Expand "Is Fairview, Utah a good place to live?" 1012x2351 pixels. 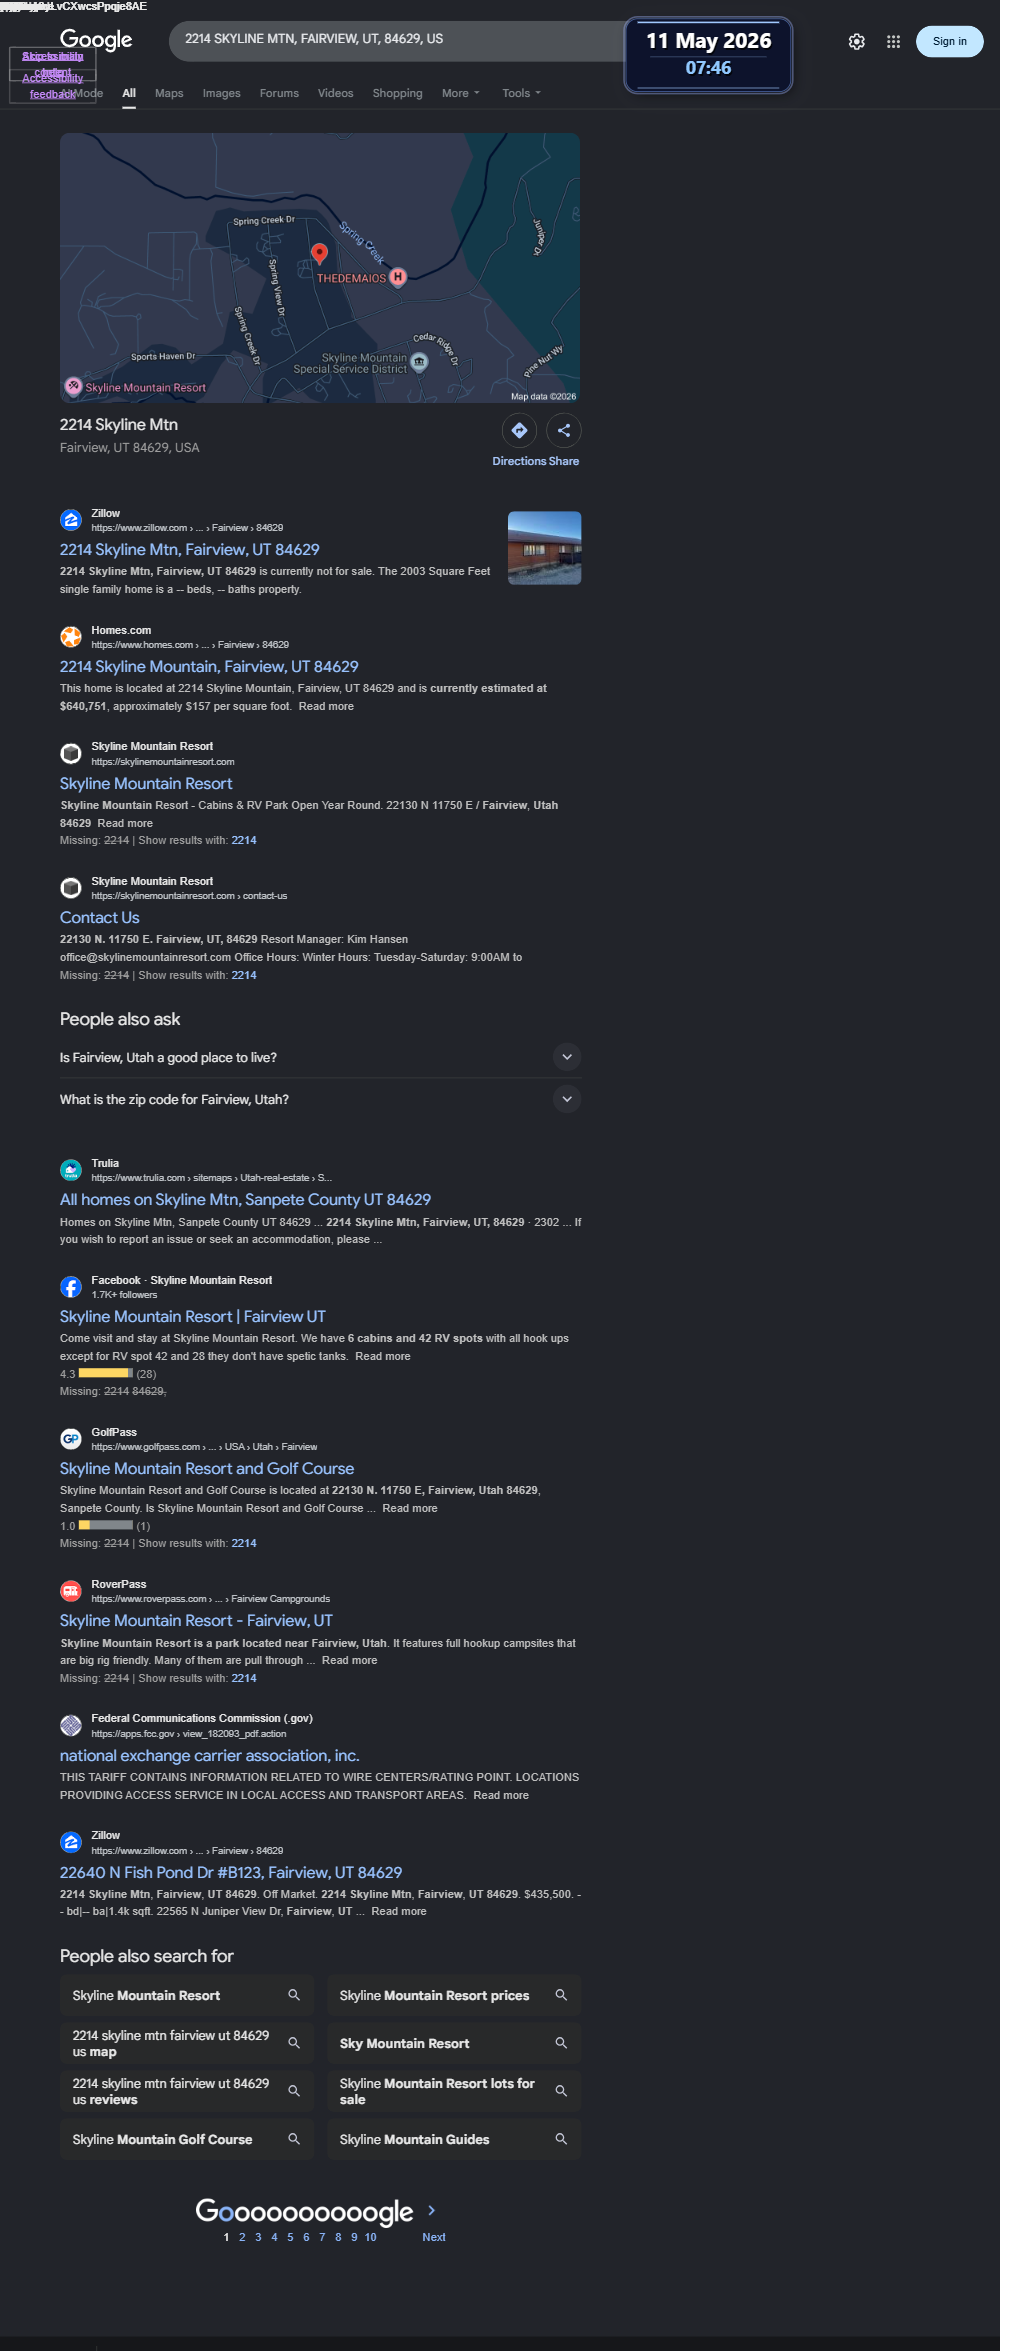click(x=320, y=1057)
